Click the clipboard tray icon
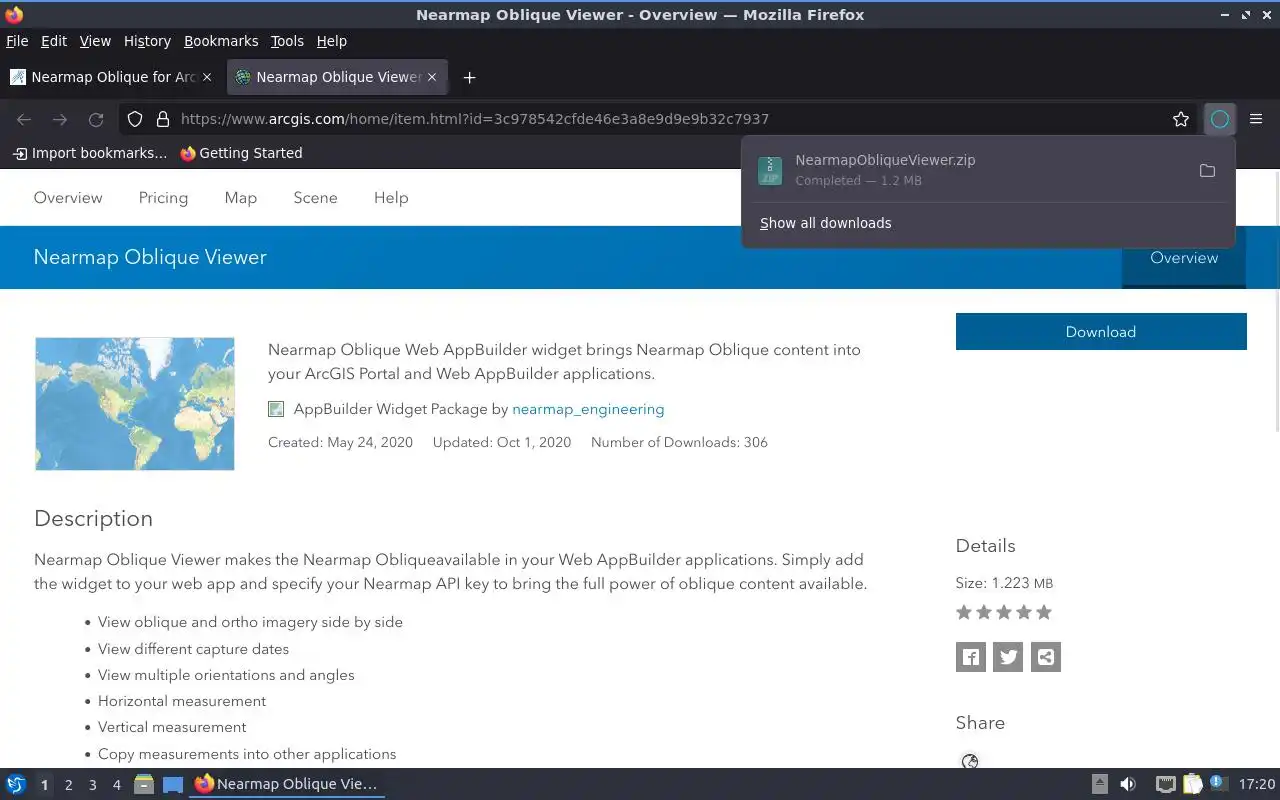Image resolution: width=1280 pixels, height=800 pixels. pos(1192,785)
